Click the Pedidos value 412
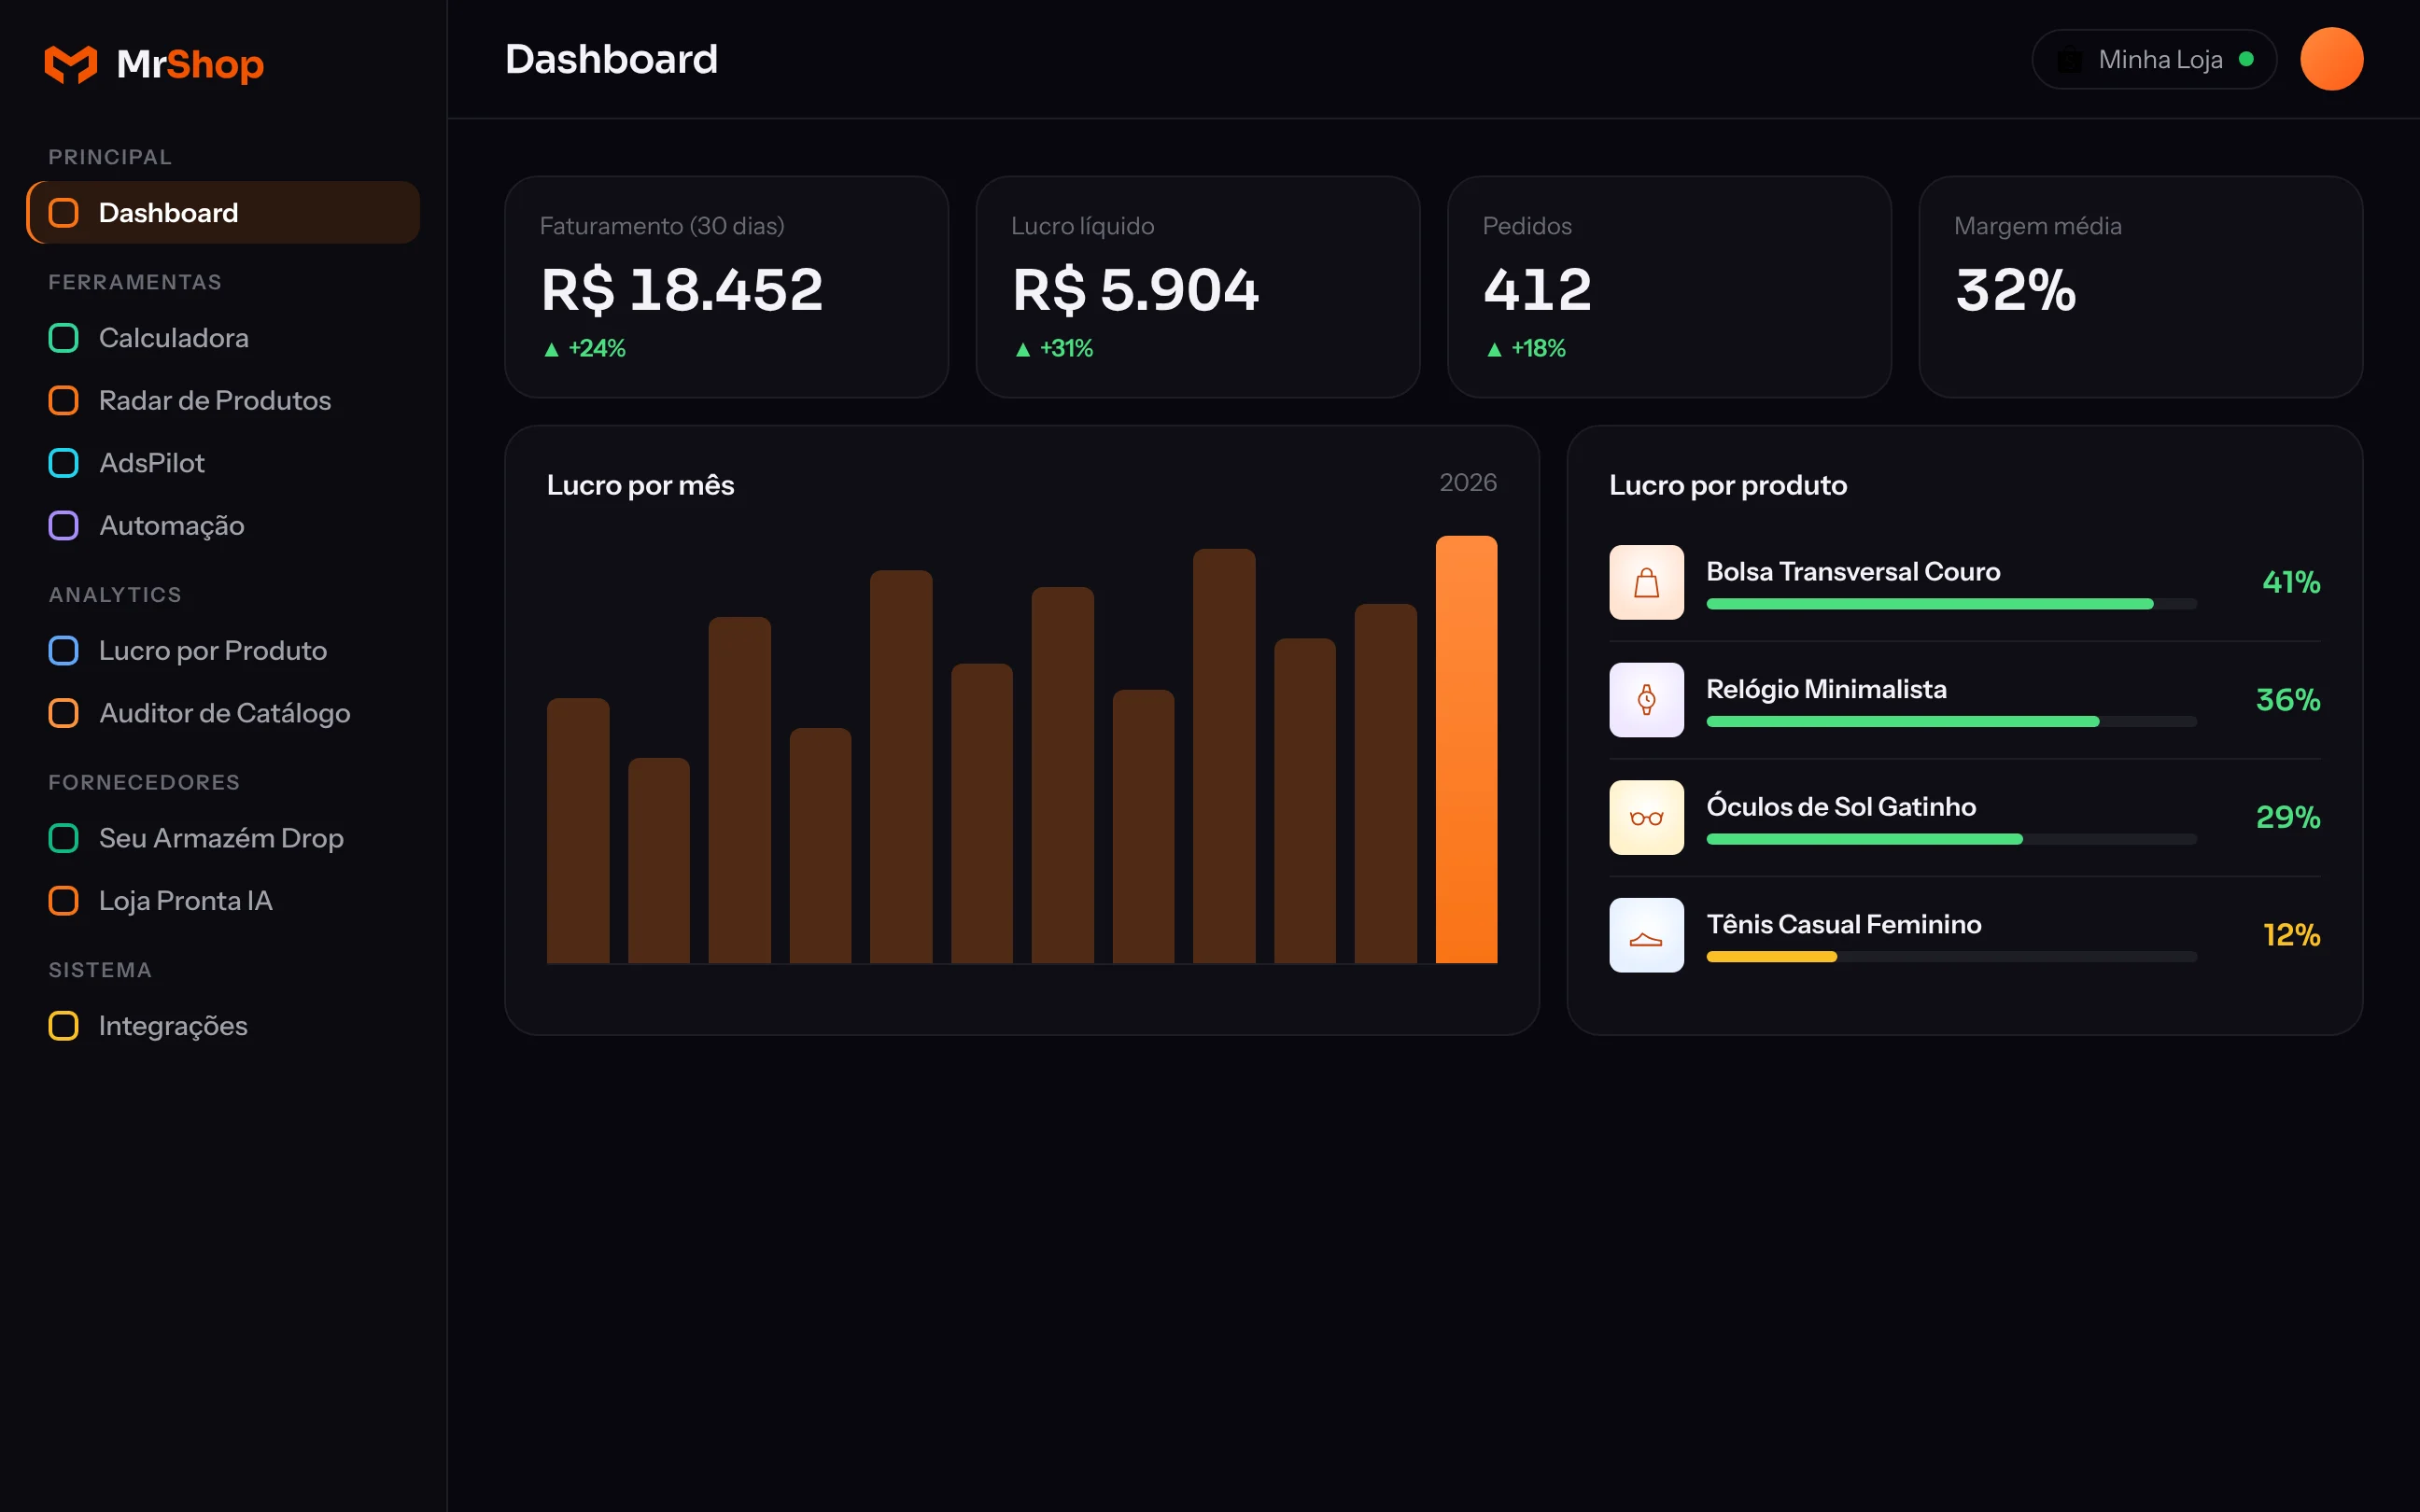 pyautogui.click(x=1537, y=290)
